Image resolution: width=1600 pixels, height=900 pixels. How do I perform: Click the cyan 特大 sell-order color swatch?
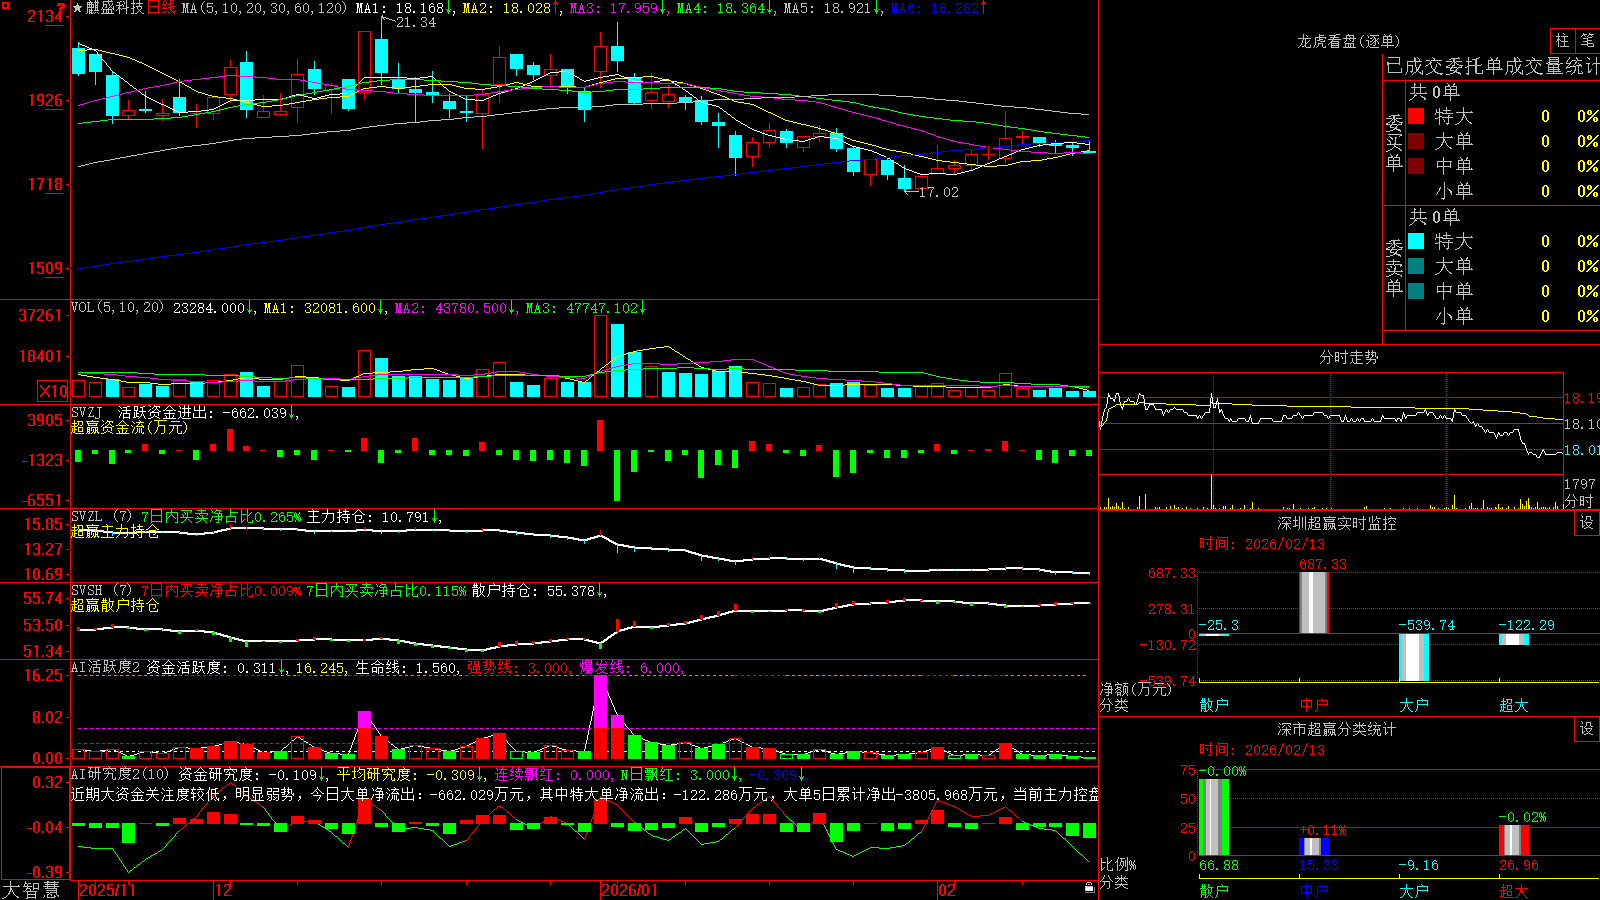click(x=1416, y=241)
